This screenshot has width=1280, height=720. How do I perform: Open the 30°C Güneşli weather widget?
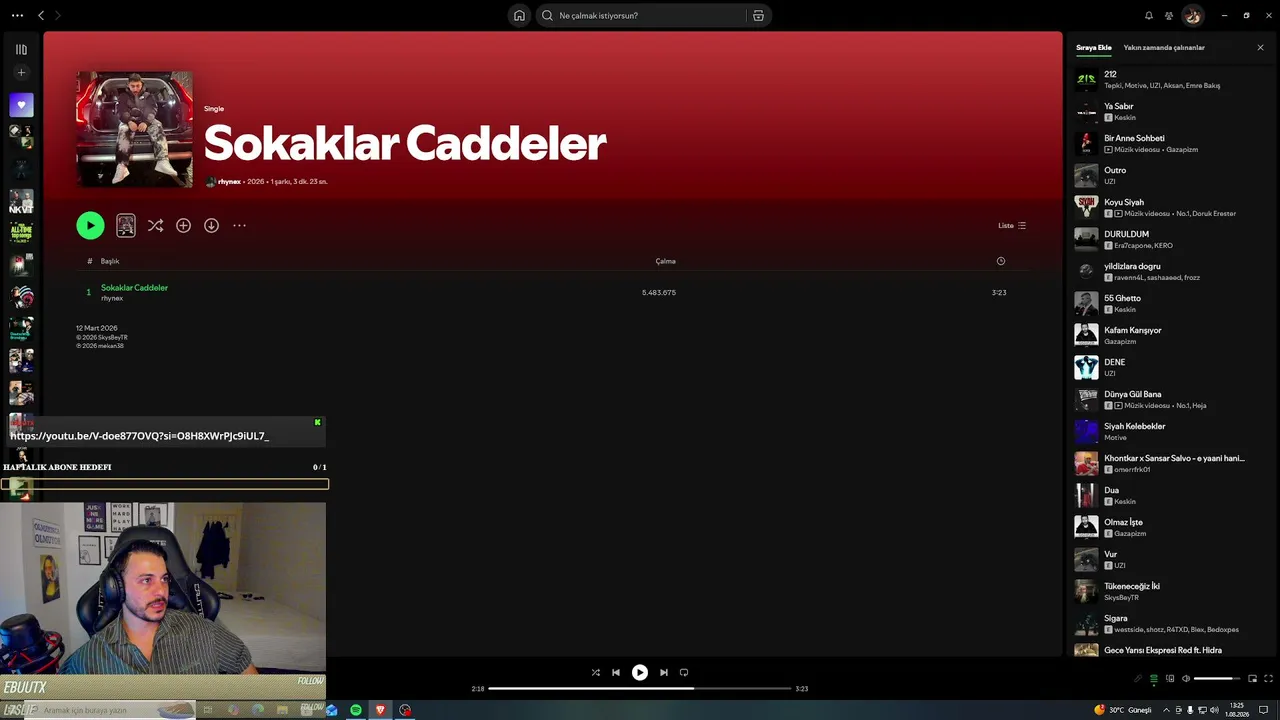(1123, 710)
